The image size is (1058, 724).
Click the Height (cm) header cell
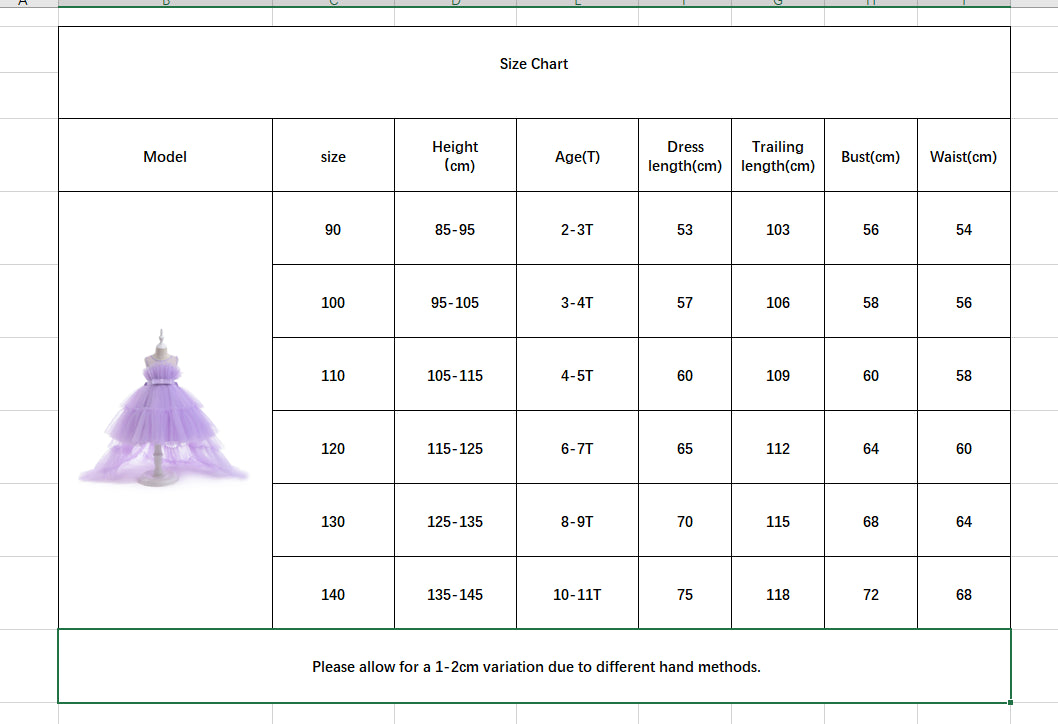point(455,156)
